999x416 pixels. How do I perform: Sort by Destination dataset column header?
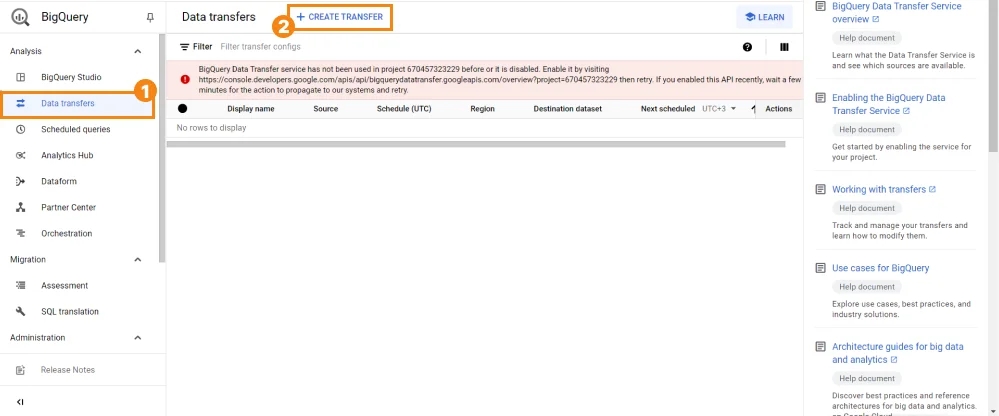click(x=568, y=109)
